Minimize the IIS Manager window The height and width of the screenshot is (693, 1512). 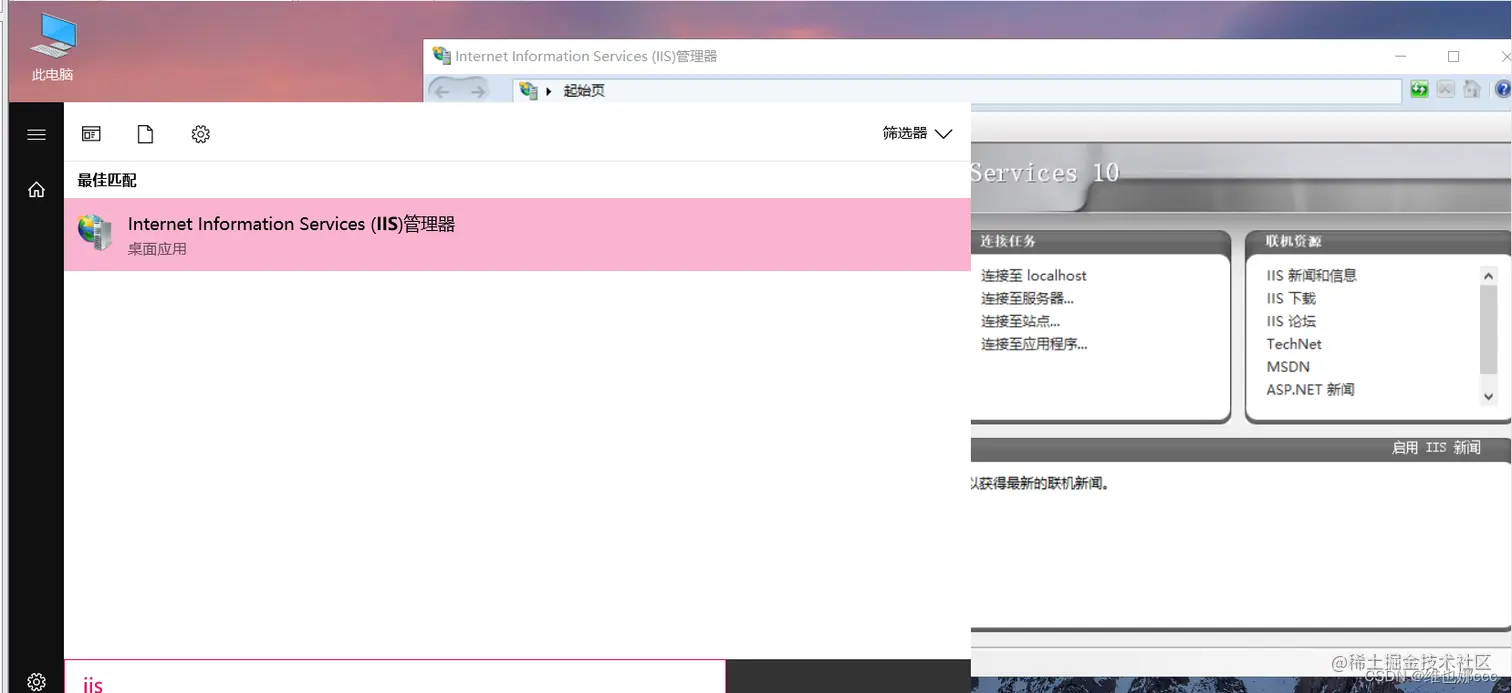1401,56
